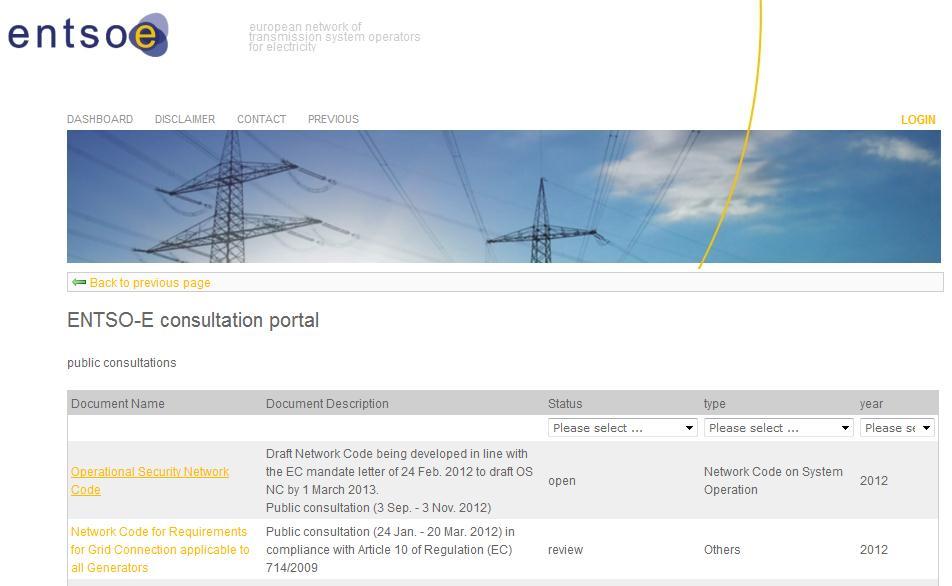Click the 'european network of transmission system operators' tagline
This screenshot has height=586, width=952.
coord(334,36)
